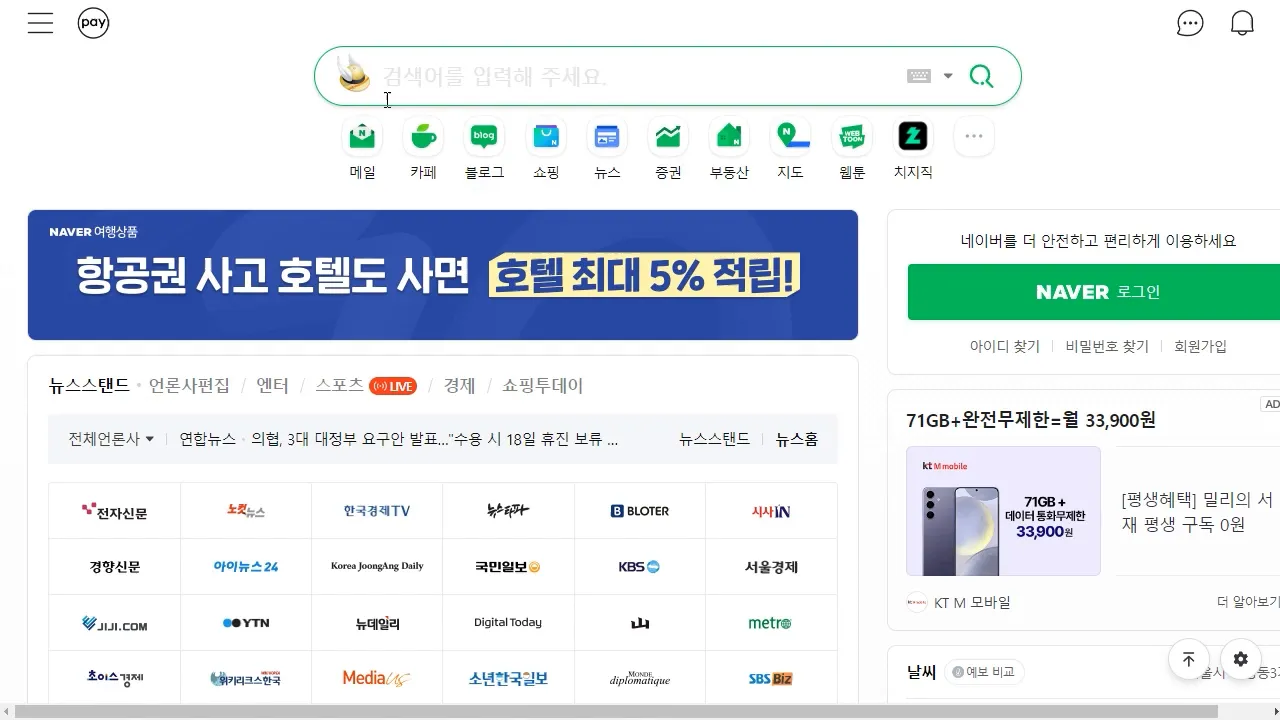The width and height of the screenshot is (1280, 720).
Task: Open Naver Pay icon
Action: point(93,23)
